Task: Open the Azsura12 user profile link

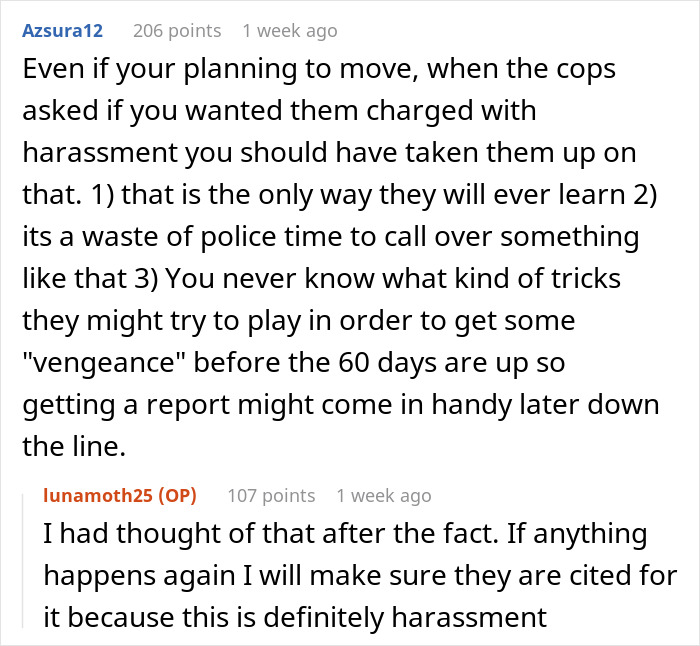Action: 61,31
